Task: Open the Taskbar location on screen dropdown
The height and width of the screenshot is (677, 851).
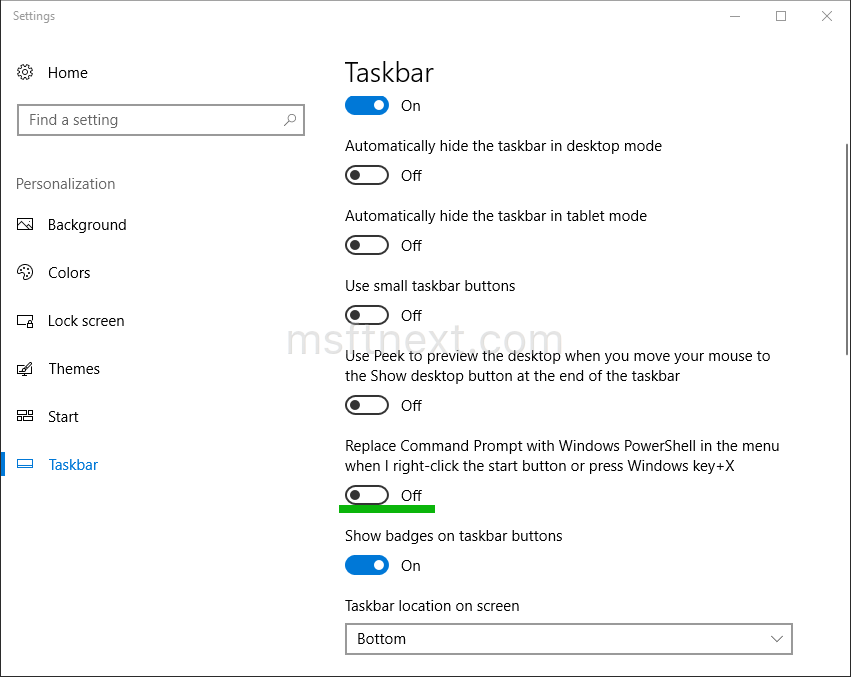Action: coord(568,639)
